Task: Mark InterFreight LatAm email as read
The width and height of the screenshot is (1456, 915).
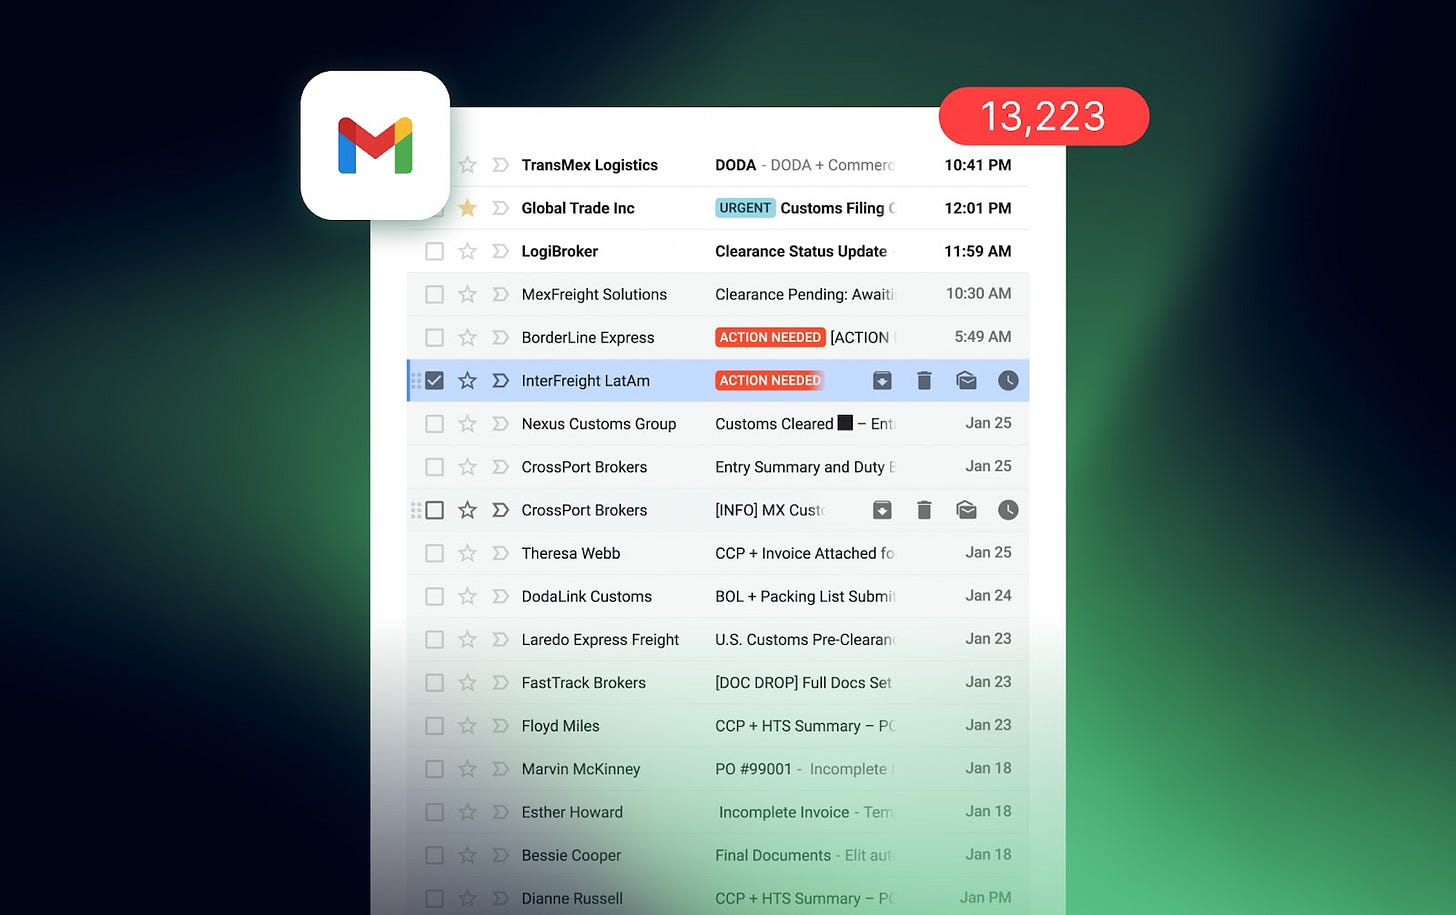Action: click(966, 380)
